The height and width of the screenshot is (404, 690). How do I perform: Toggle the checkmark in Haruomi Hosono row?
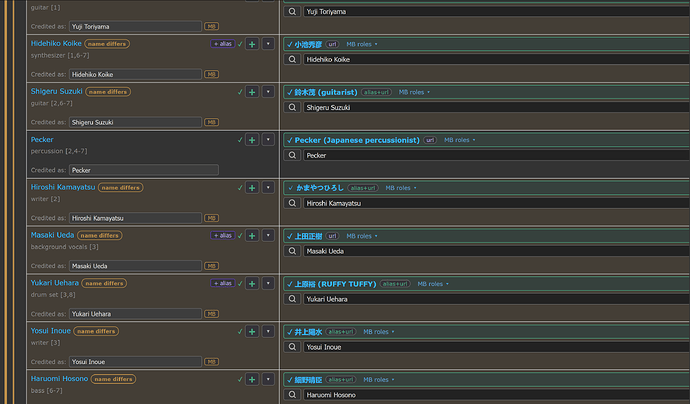(240, 379)
